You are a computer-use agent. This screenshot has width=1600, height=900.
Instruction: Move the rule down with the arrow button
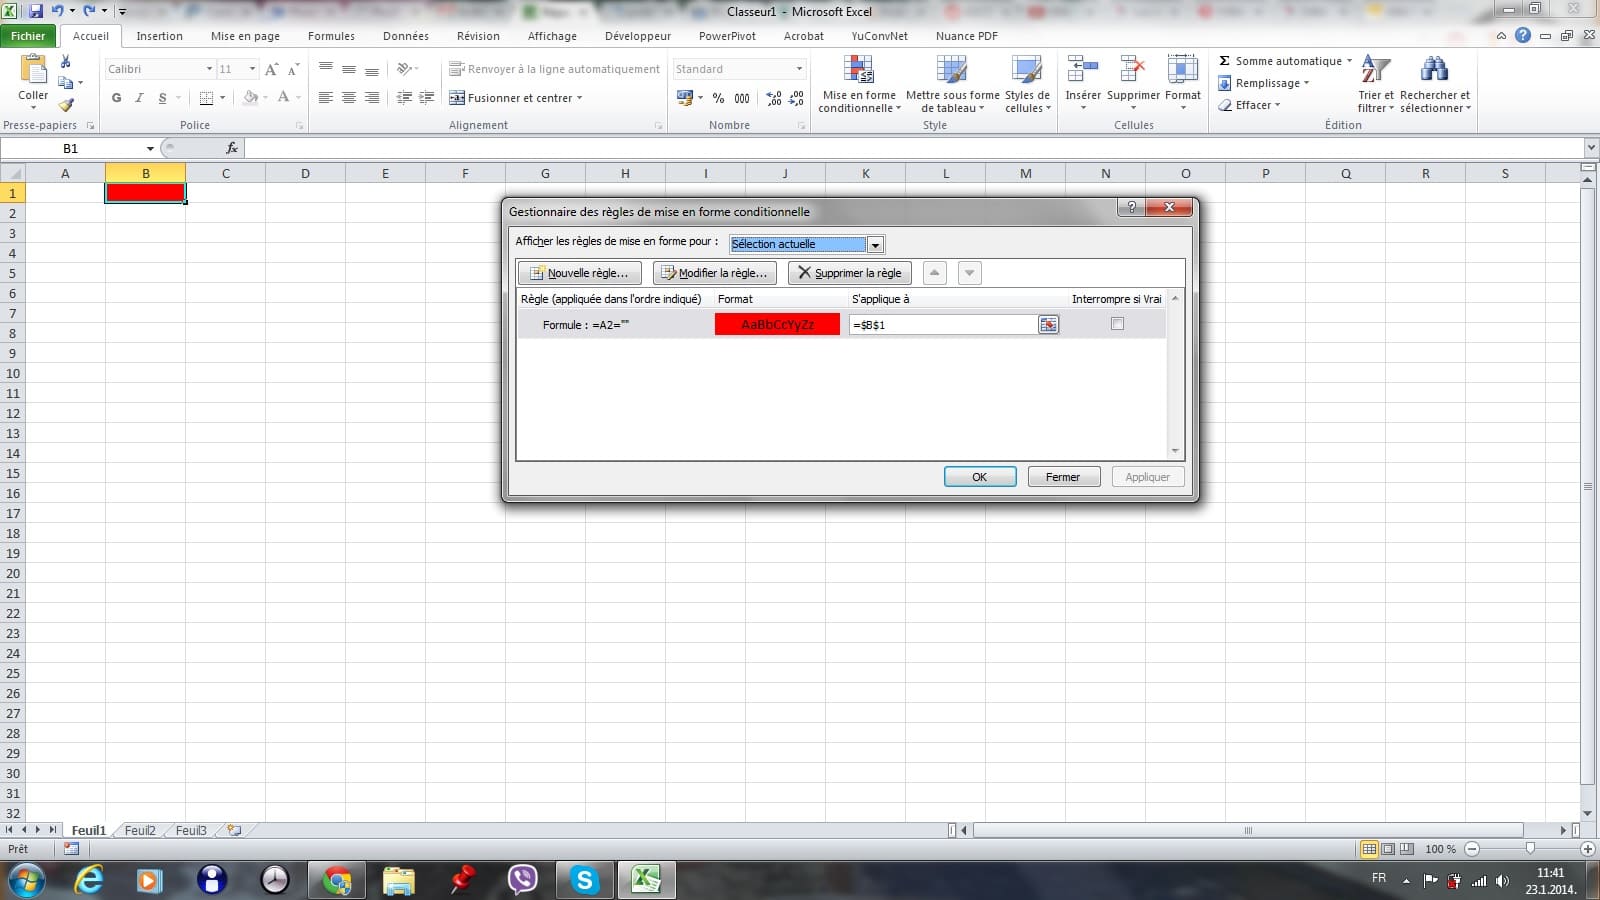[969, 273]
